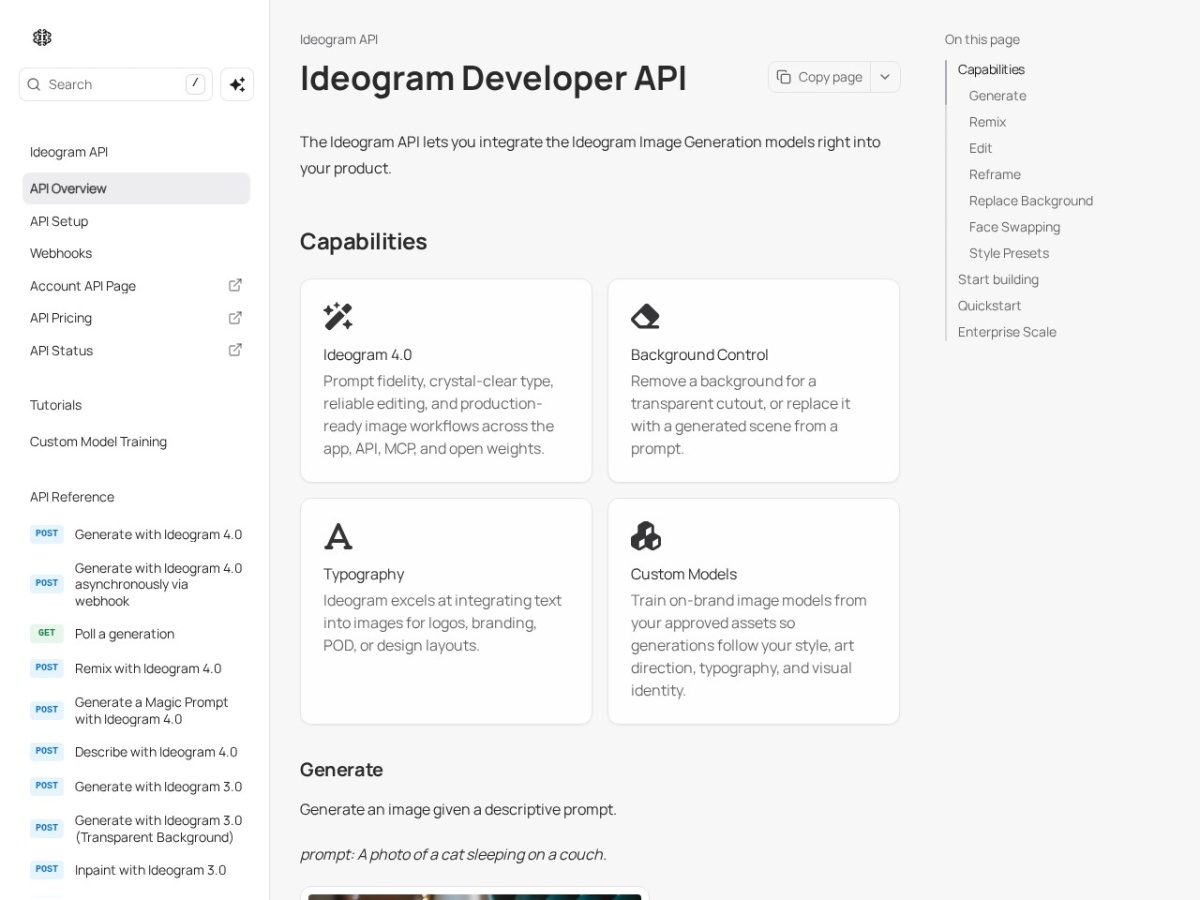Open the AI assistant sparkle button

(237, 85)
